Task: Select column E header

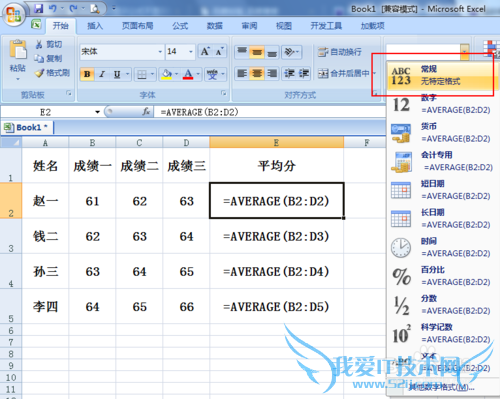Action: pyautogui.click(x=276, y=143)
